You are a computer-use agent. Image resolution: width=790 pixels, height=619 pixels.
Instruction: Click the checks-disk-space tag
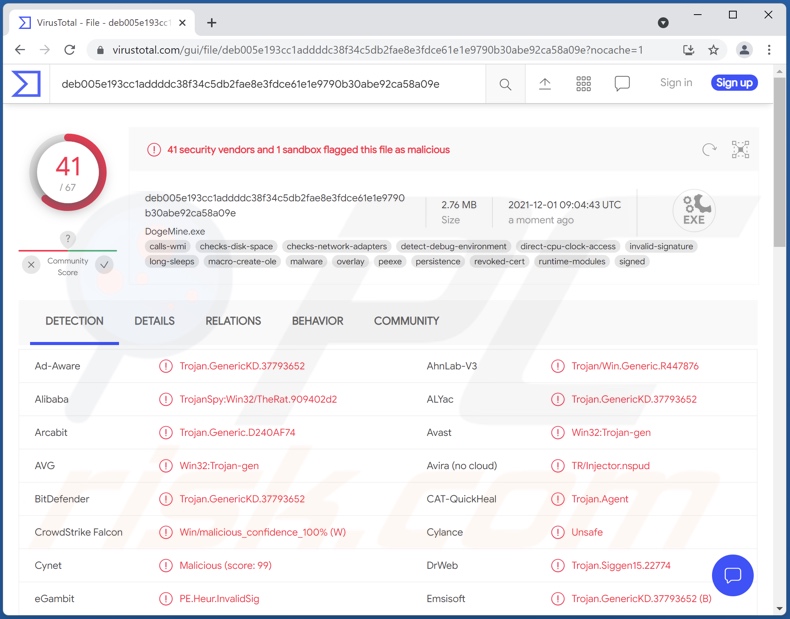(236, 246)
